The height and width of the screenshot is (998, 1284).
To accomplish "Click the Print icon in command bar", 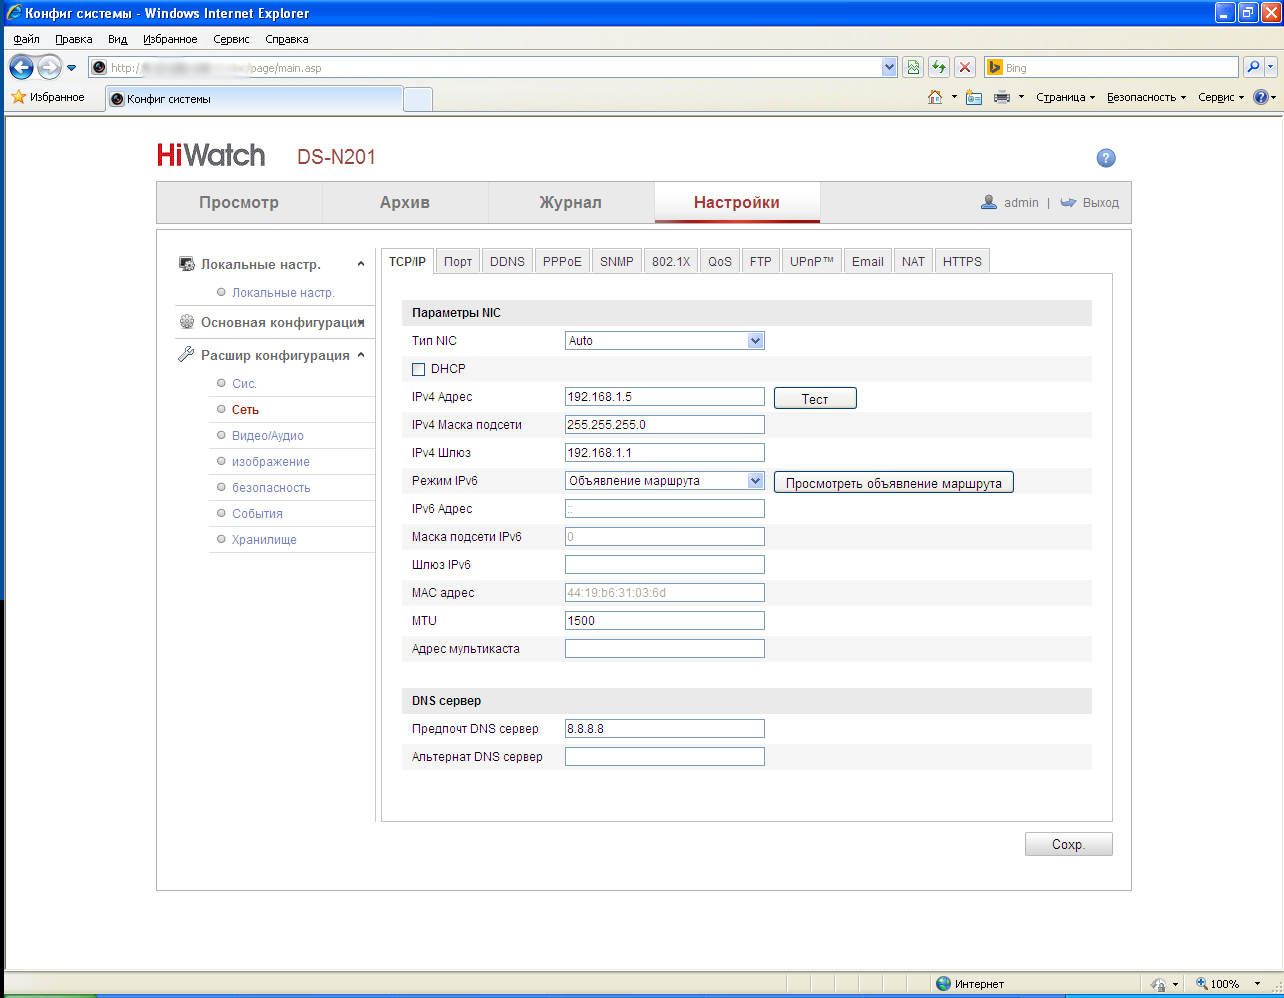I will 1002,97.
